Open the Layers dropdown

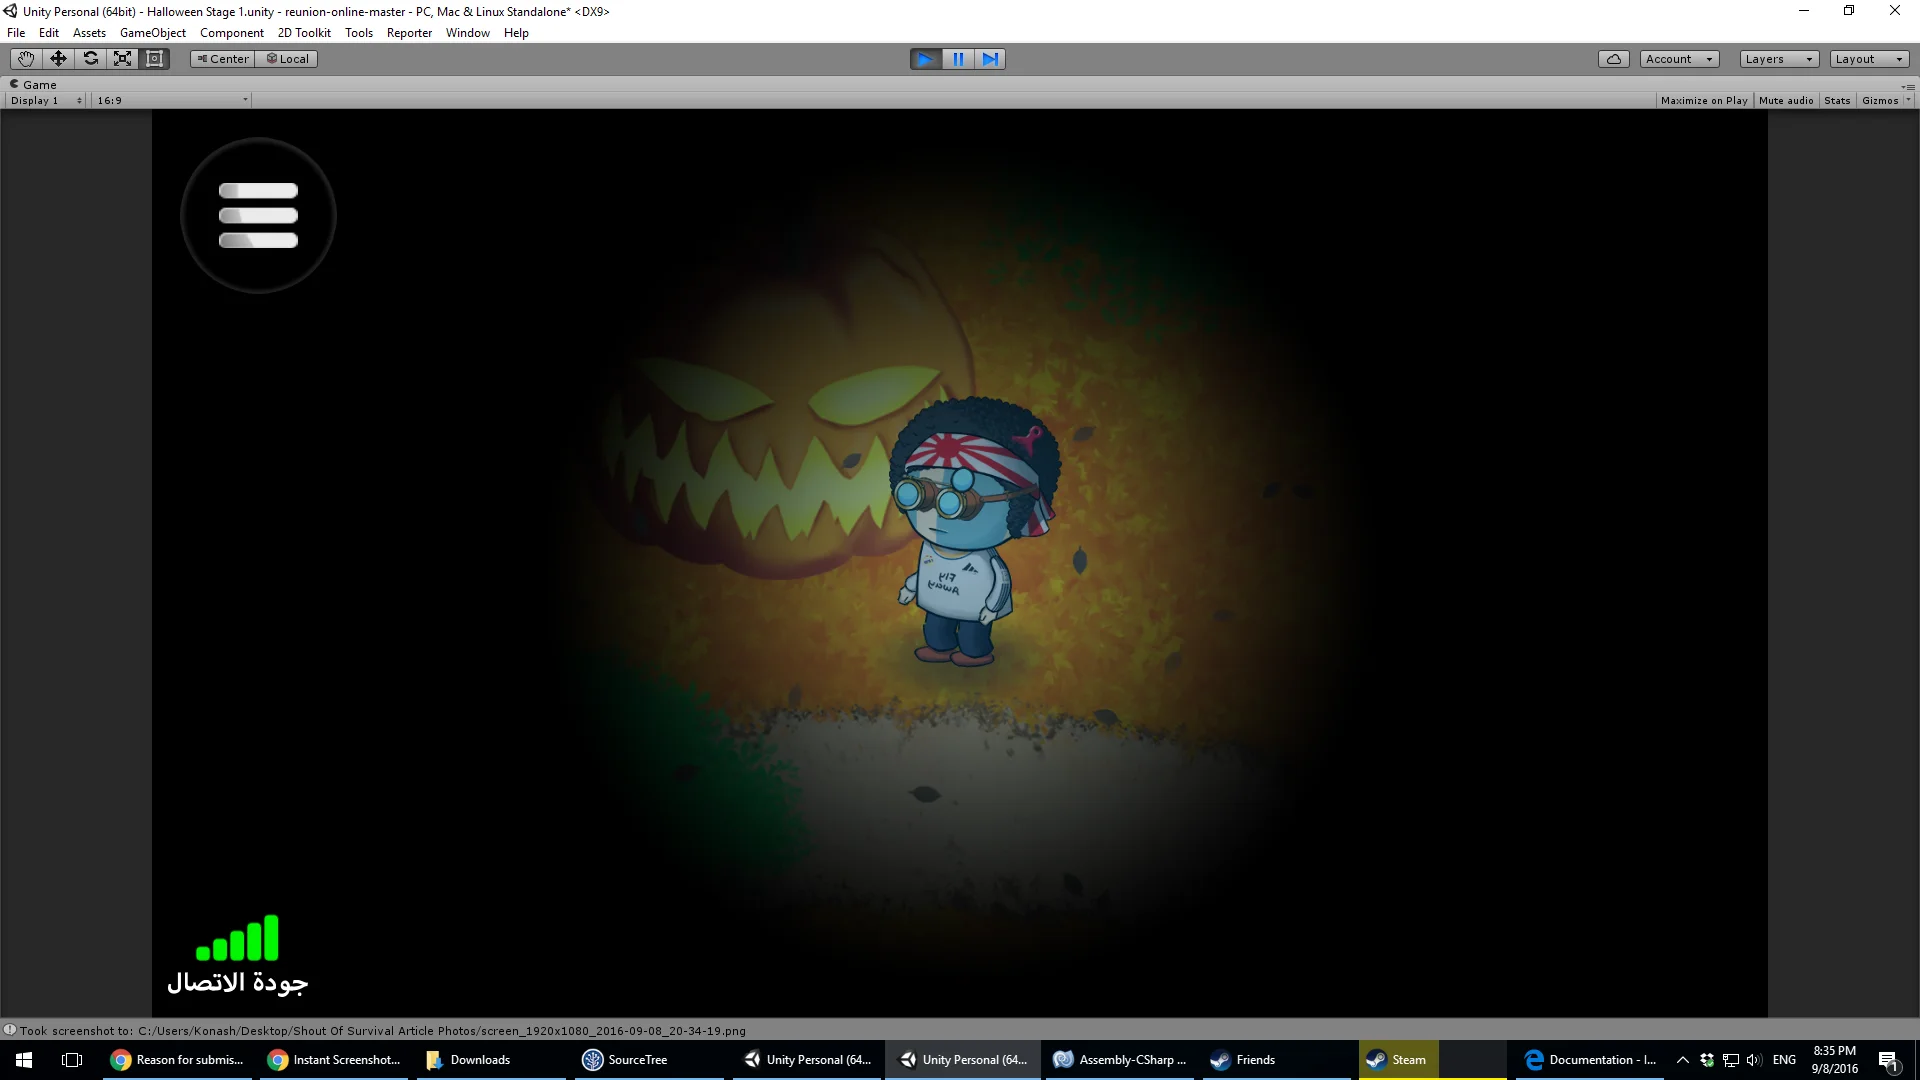pos(1779,59)
